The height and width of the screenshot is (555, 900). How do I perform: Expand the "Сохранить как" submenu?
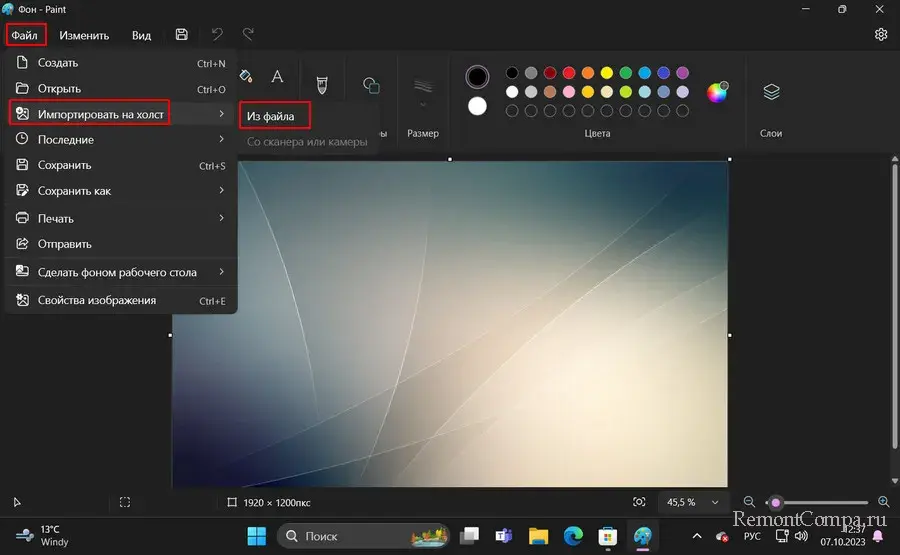(120, 191)
